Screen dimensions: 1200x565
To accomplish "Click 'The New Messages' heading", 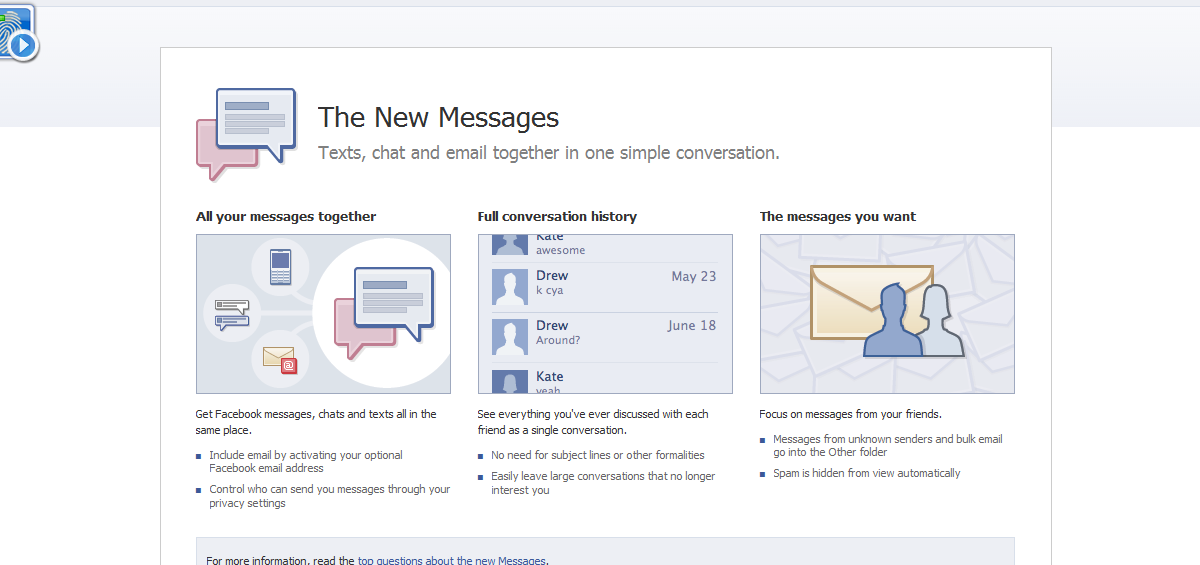I will pyautogui.click(x=438, y=118).
